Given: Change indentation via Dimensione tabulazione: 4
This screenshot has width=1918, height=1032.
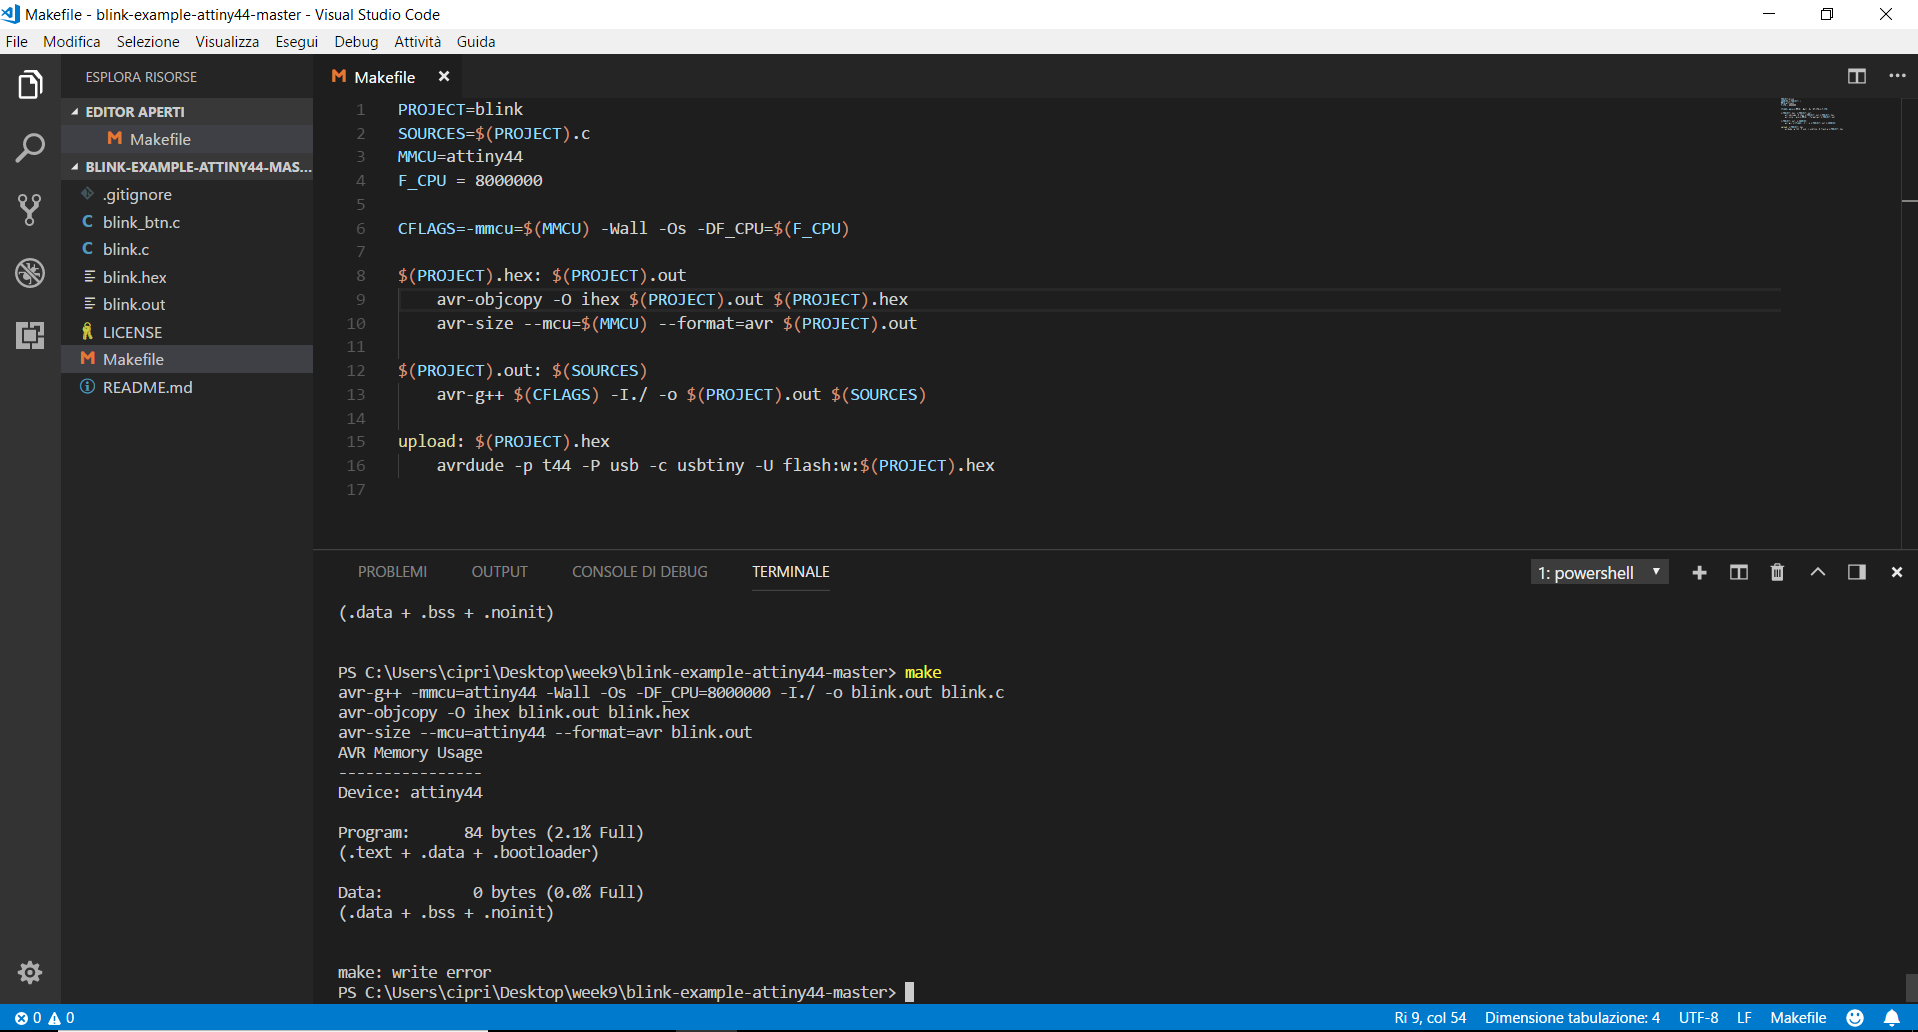Looking at the screenshot, I should (x=1572, y=1017).
